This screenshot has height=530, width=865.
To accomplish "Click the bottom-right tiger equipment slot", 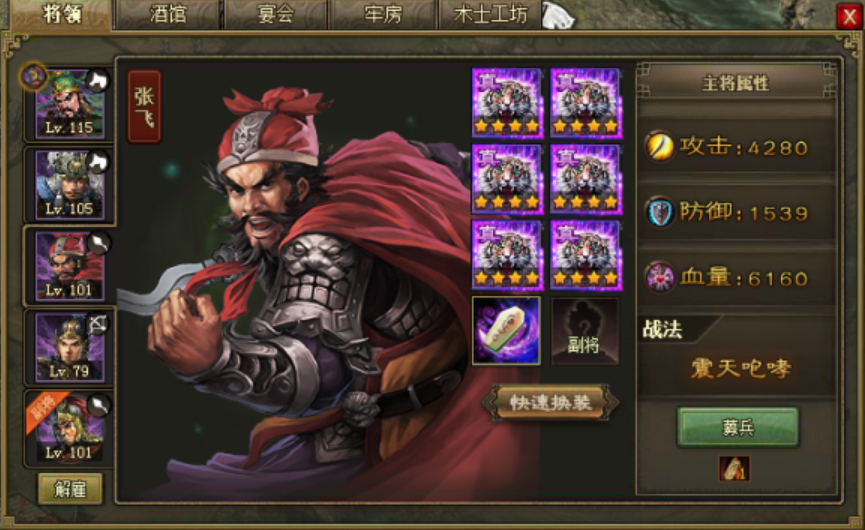I will [x=586, y=255].
